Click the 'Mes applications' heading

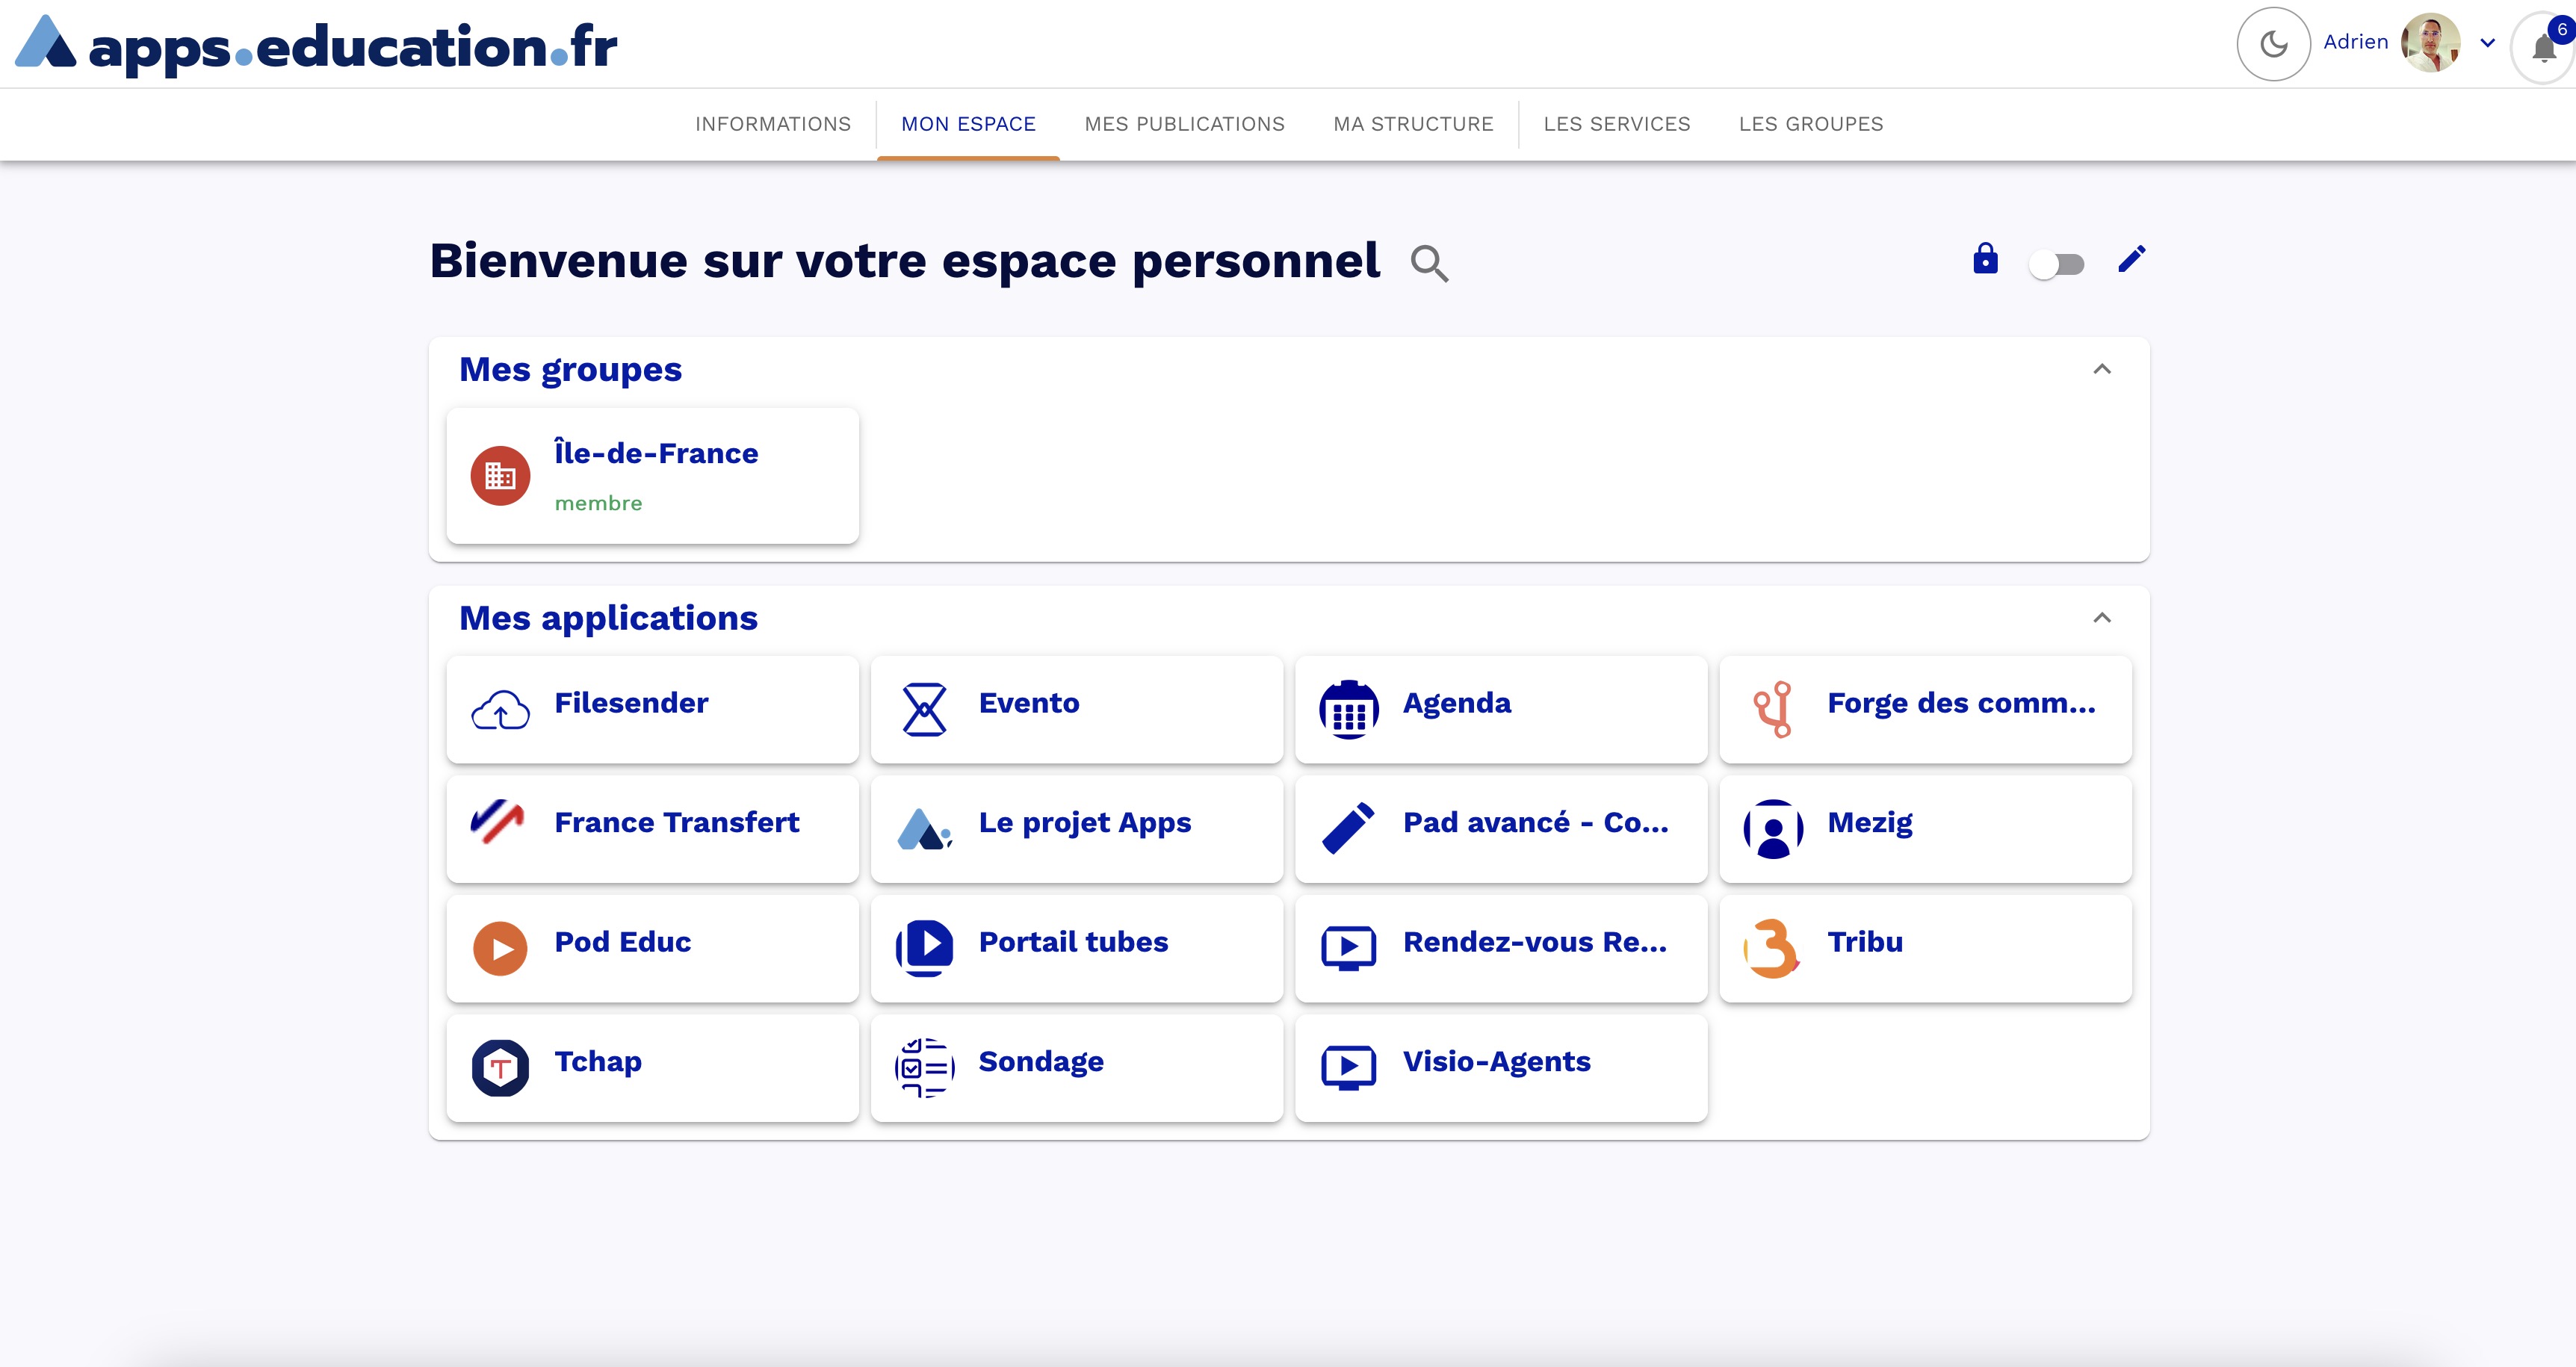pos(608,619)
